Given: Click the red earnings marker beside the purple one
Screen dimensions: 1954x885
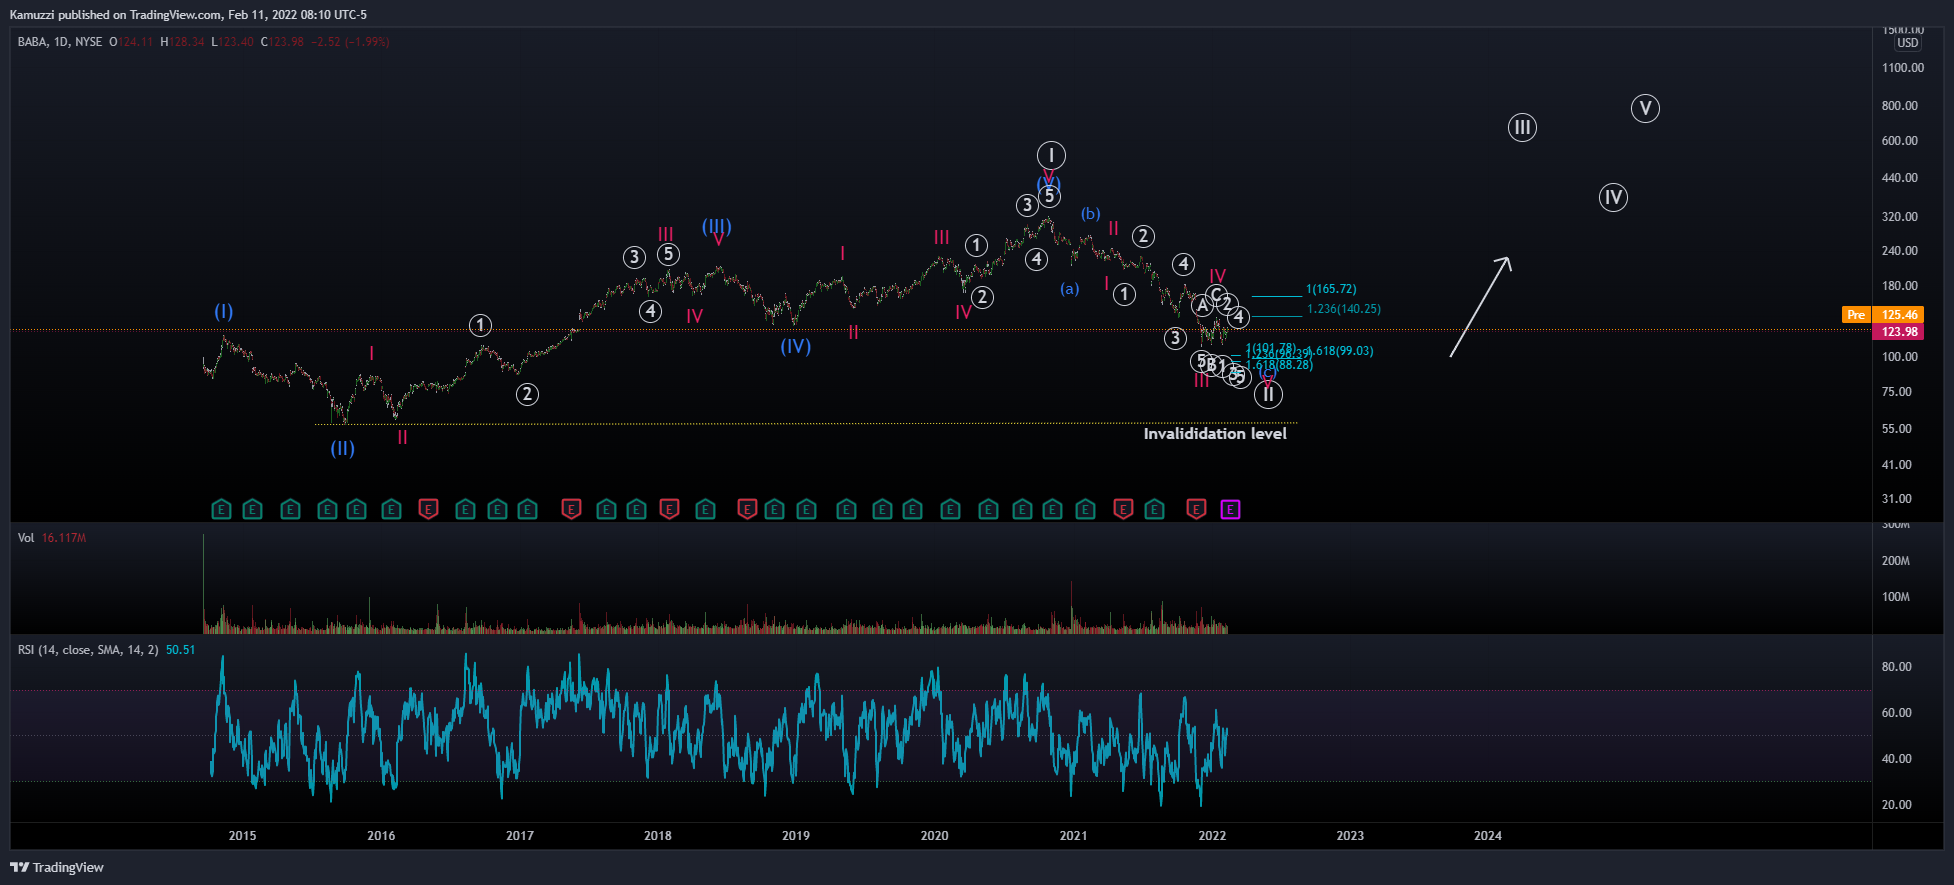Looking at the screenshot, I should coord(1196,510).
